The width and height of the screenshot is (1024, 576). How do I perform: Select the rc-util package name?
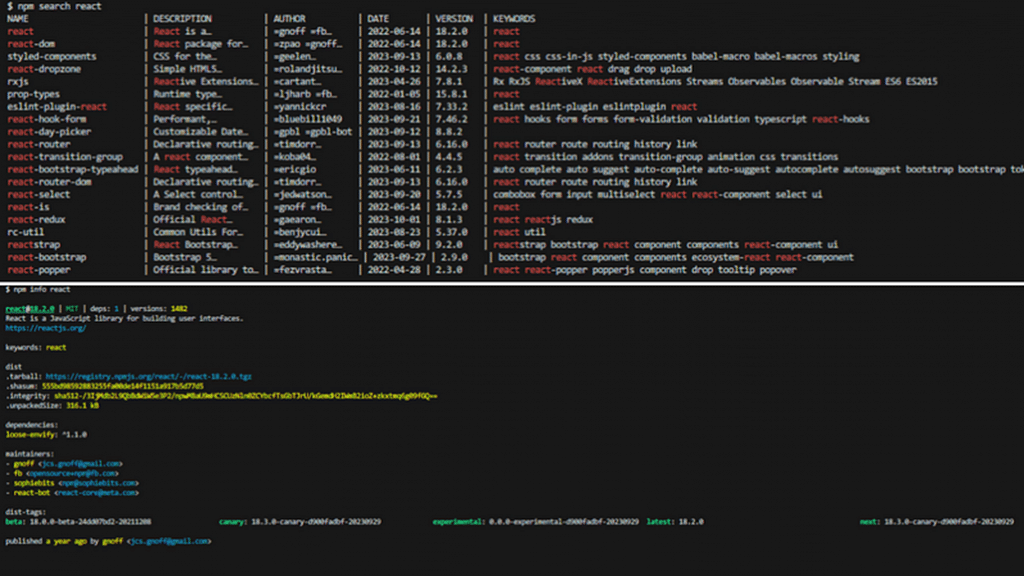point(25,232)
